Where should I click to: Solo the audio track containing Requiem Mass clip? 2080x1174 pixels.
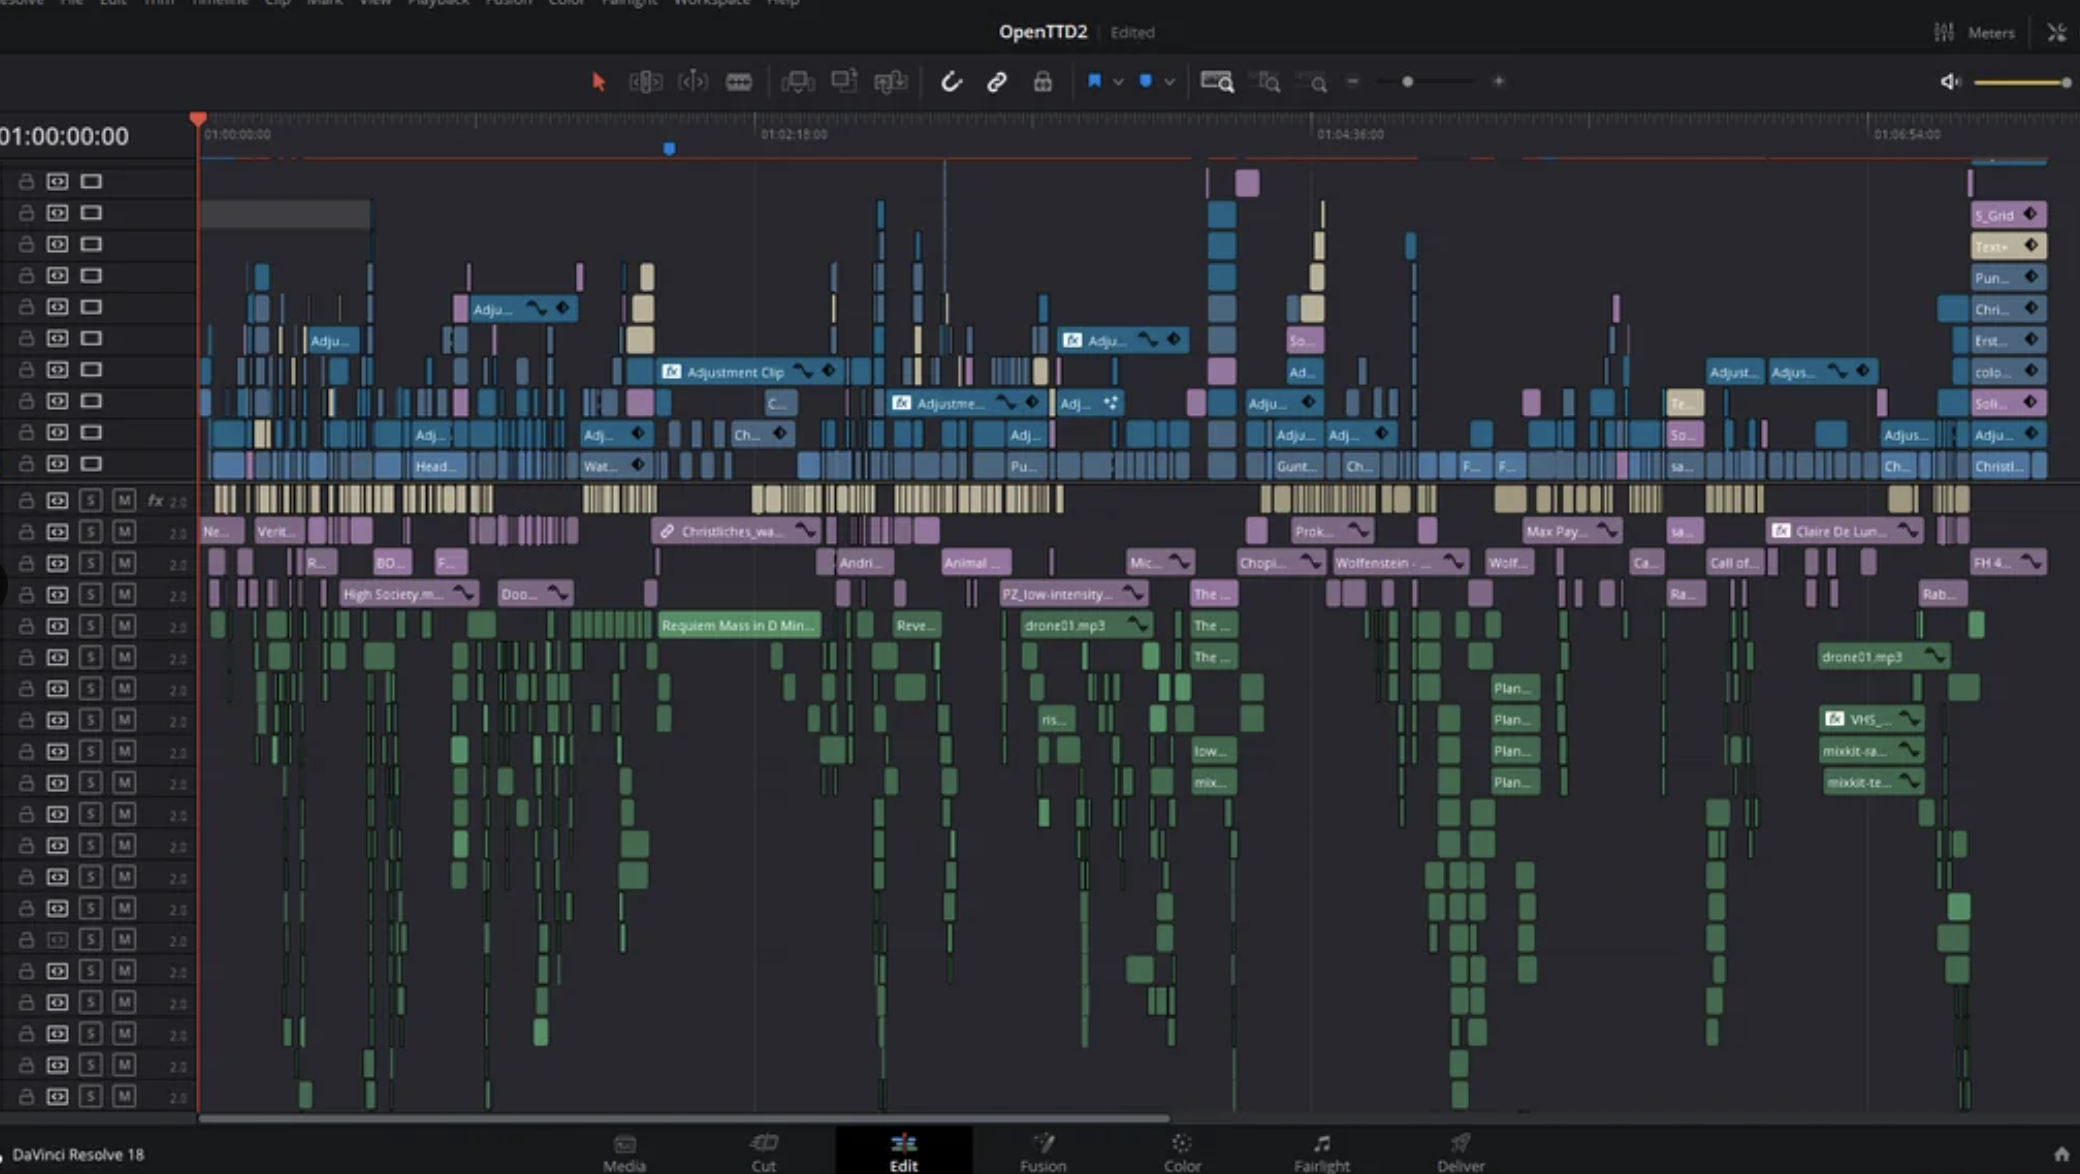[x=90, y=626]
